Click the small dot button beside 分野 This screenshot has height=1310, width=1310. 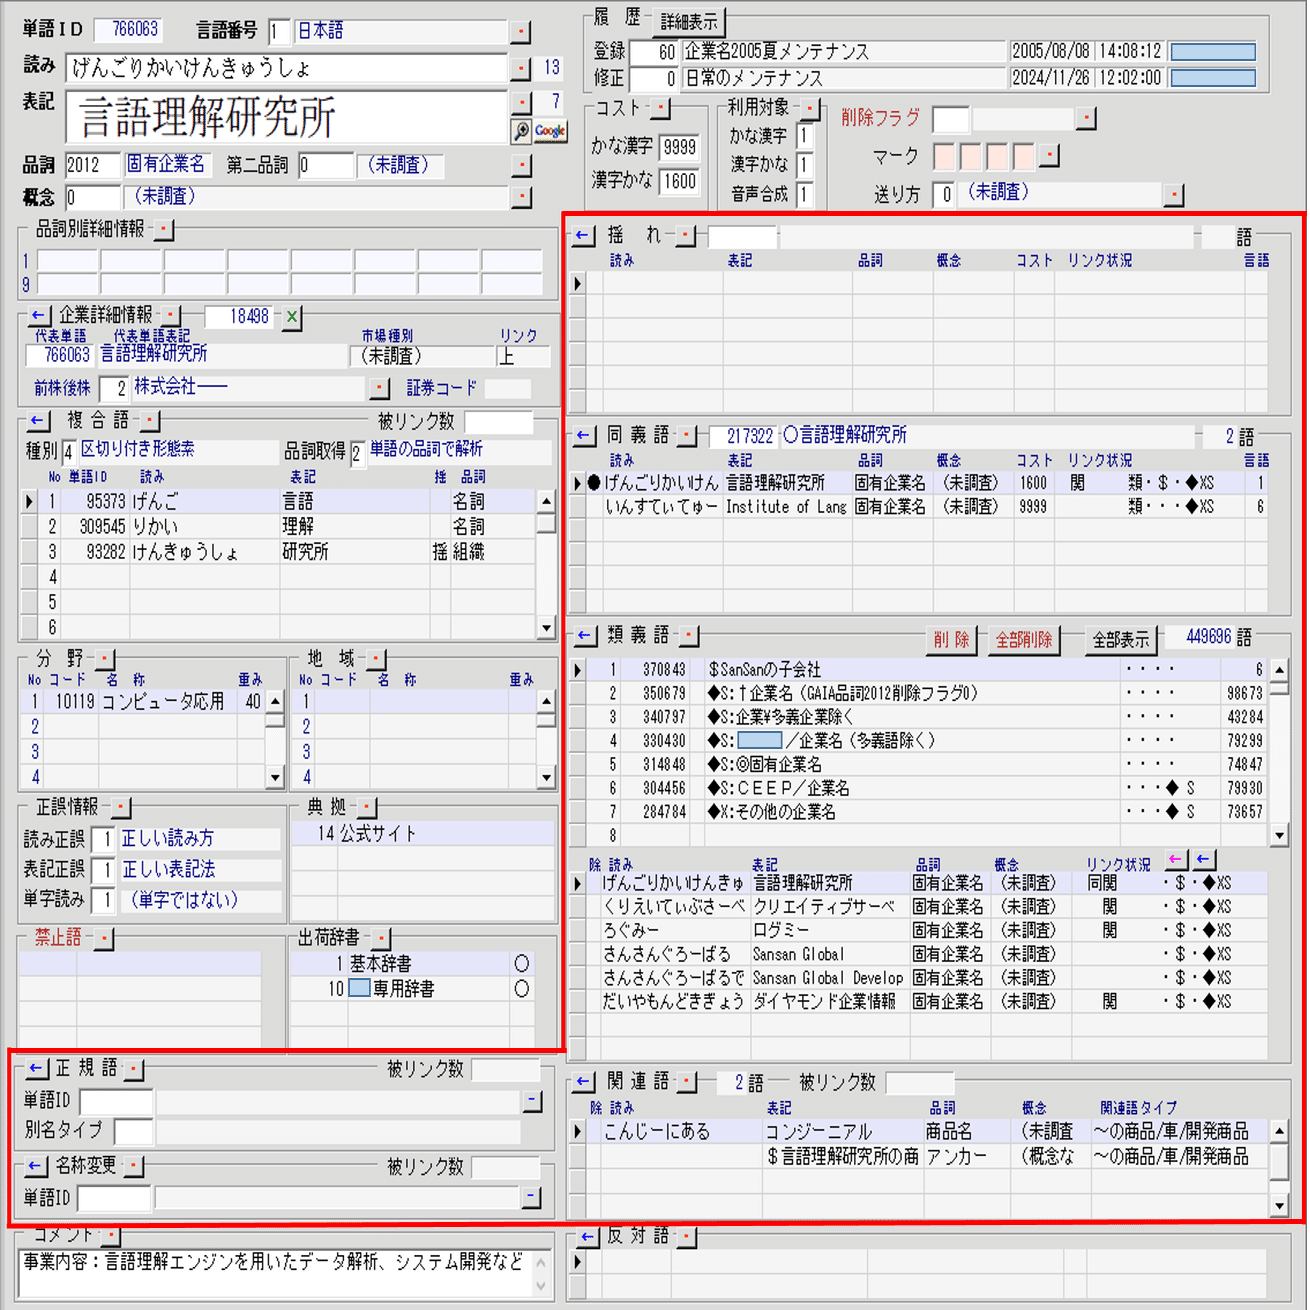point(105,659)
